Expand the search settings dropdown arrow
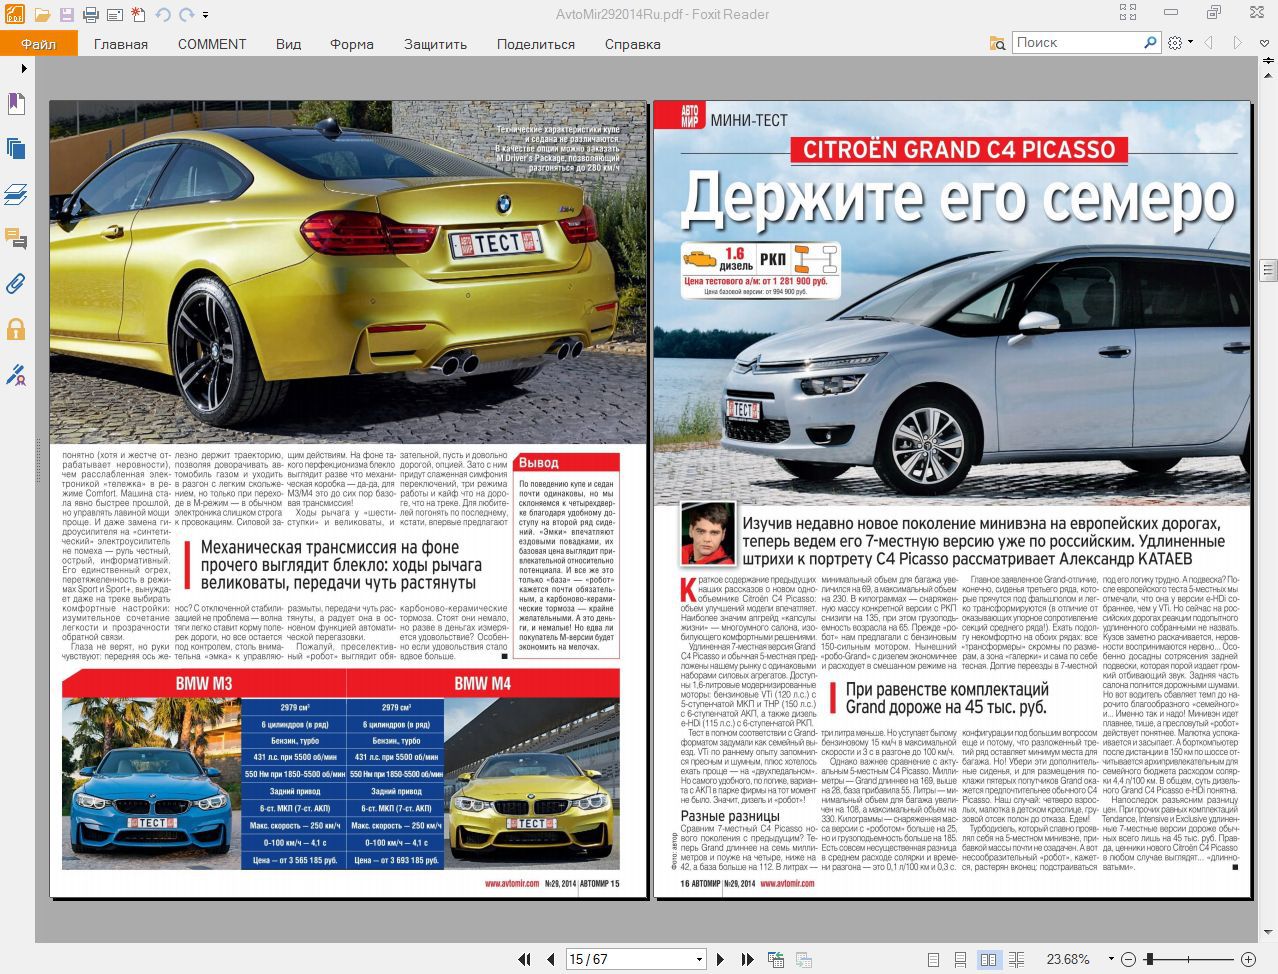Viewport: 1278px width, 974px height. [x=1190, y=43]
